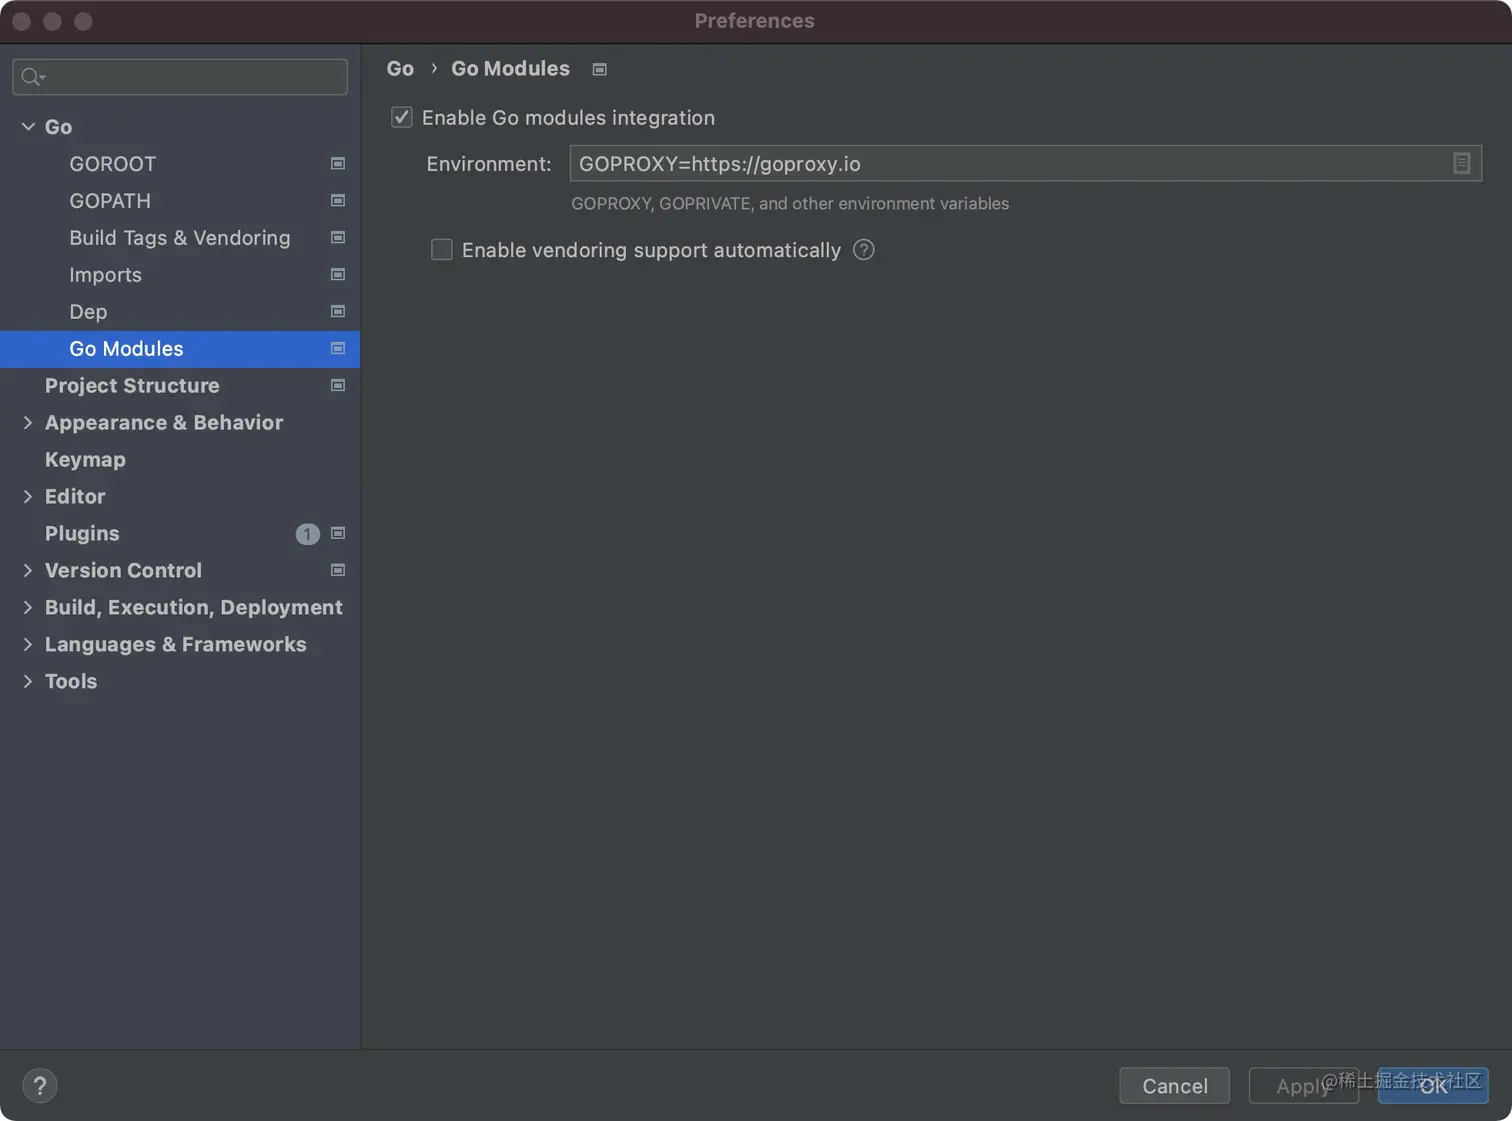This screenshot has height=1121, width=1512.
Task: Expand the Version Control section
Action: [28, 570]
